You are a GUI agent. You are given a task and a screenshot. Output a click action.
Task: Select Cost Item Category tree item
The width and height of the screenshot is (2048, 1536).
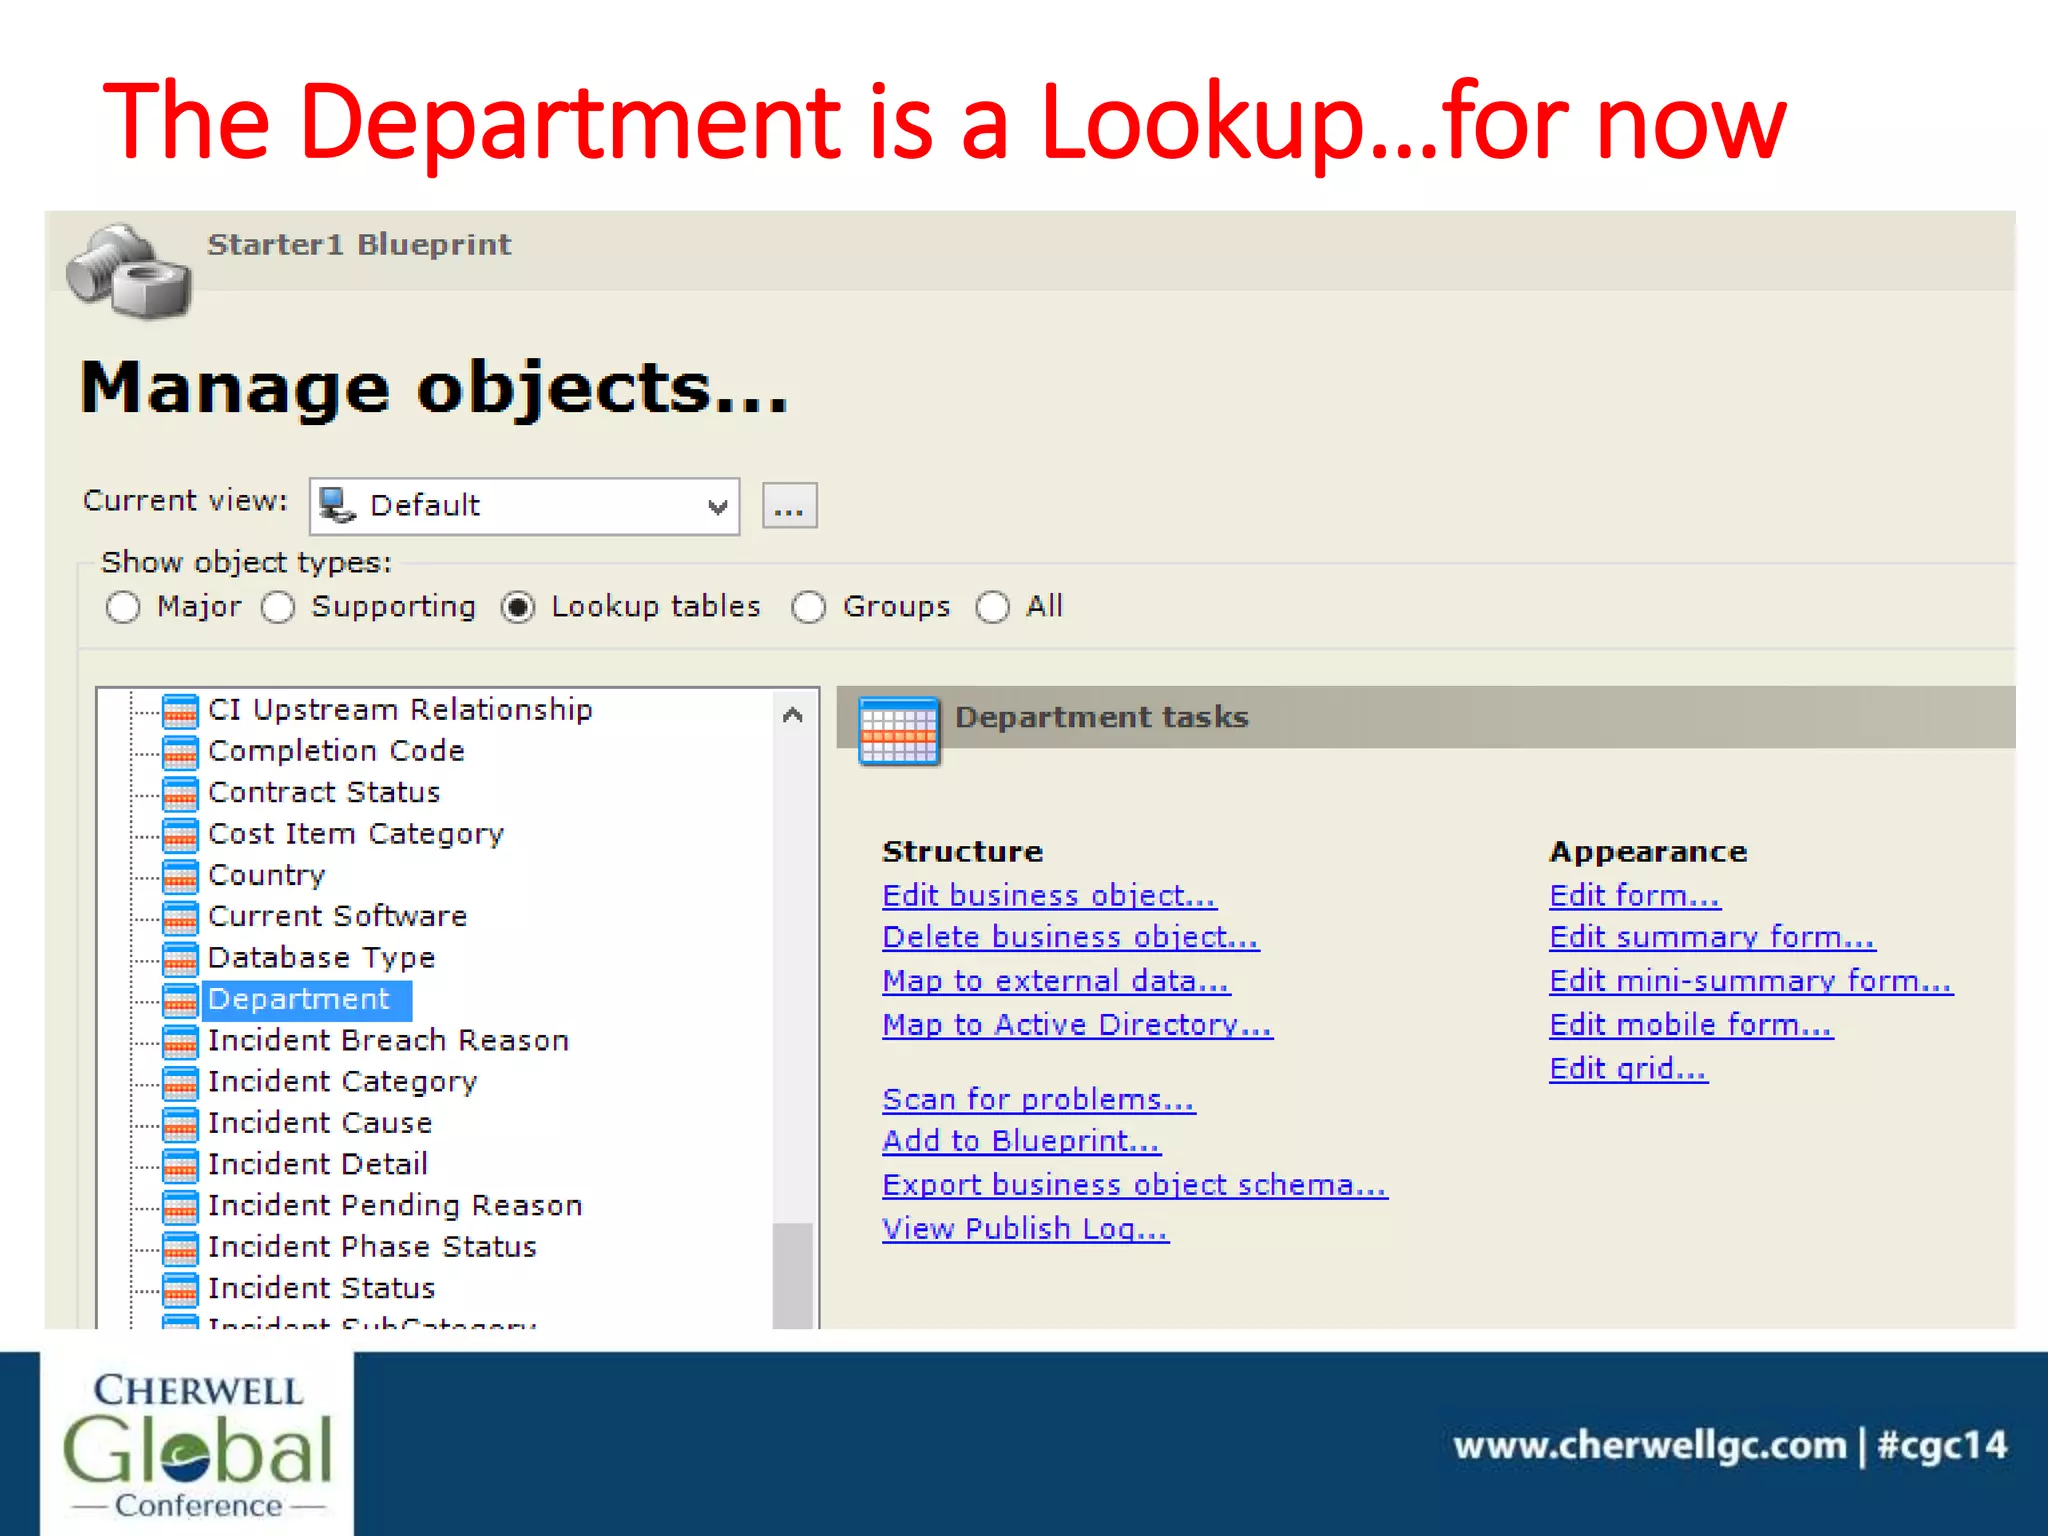pos(356,834)
